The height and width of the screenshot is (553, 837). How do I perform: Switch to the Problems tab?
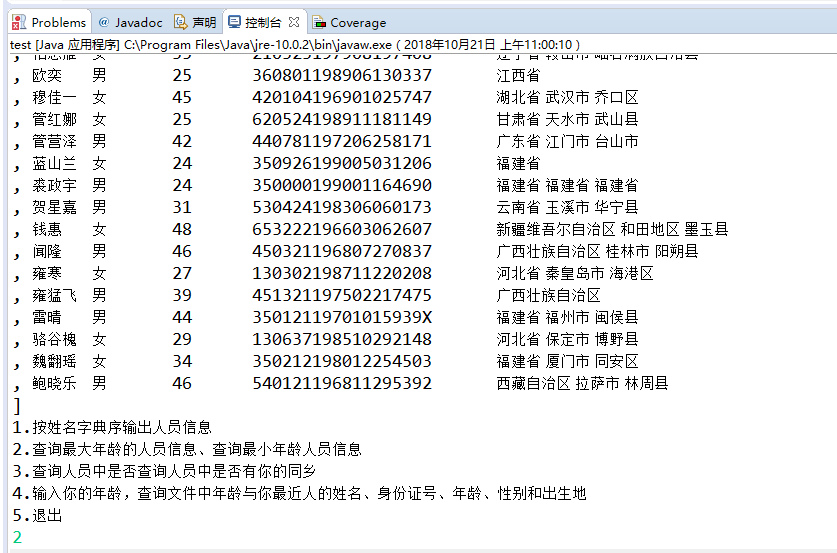(x=49, y=22)
